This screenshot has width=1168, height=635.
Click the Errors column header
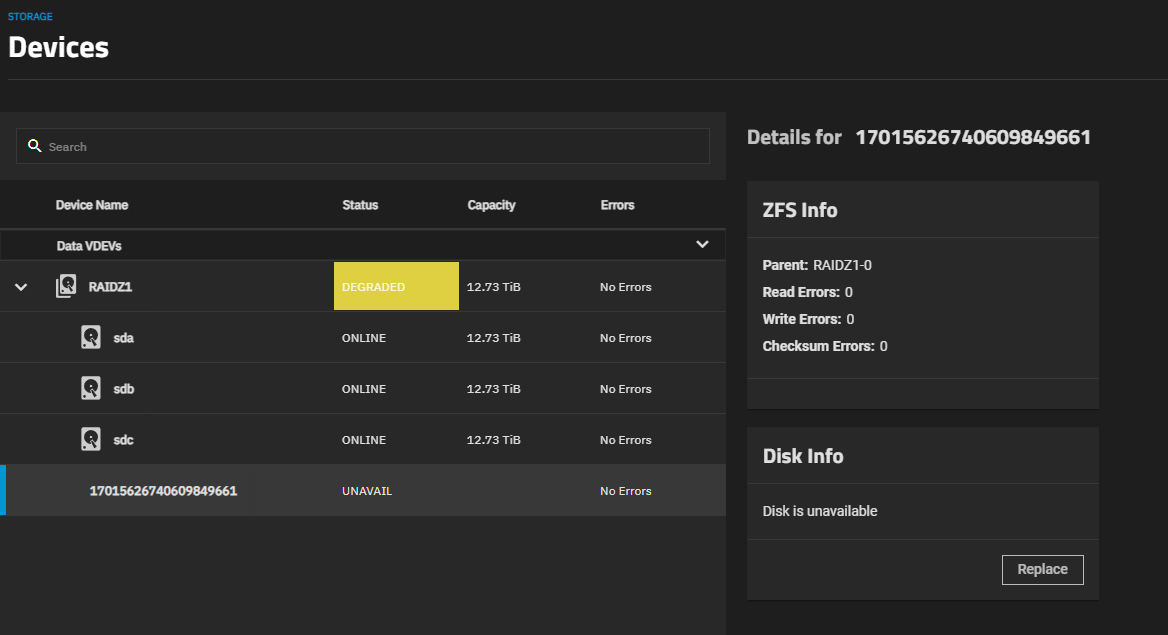[618, 205]
